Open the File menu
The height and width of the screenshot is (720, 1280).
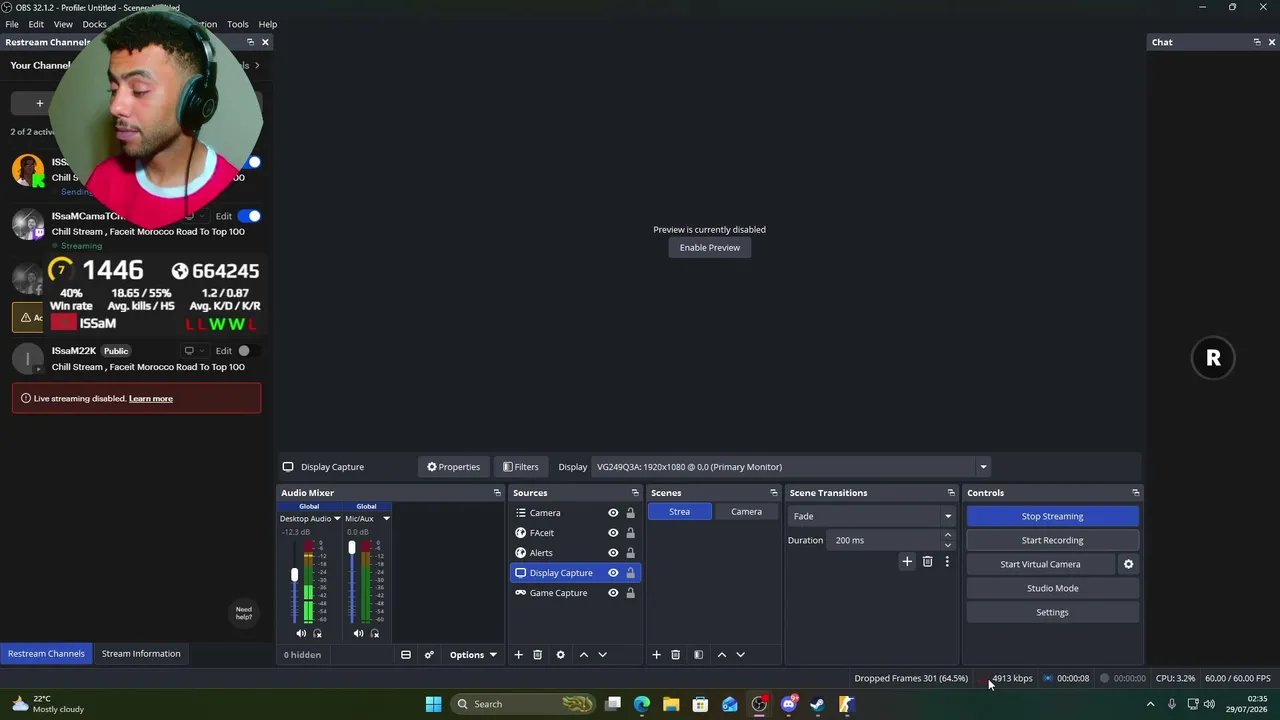click(x=12, y=24)
